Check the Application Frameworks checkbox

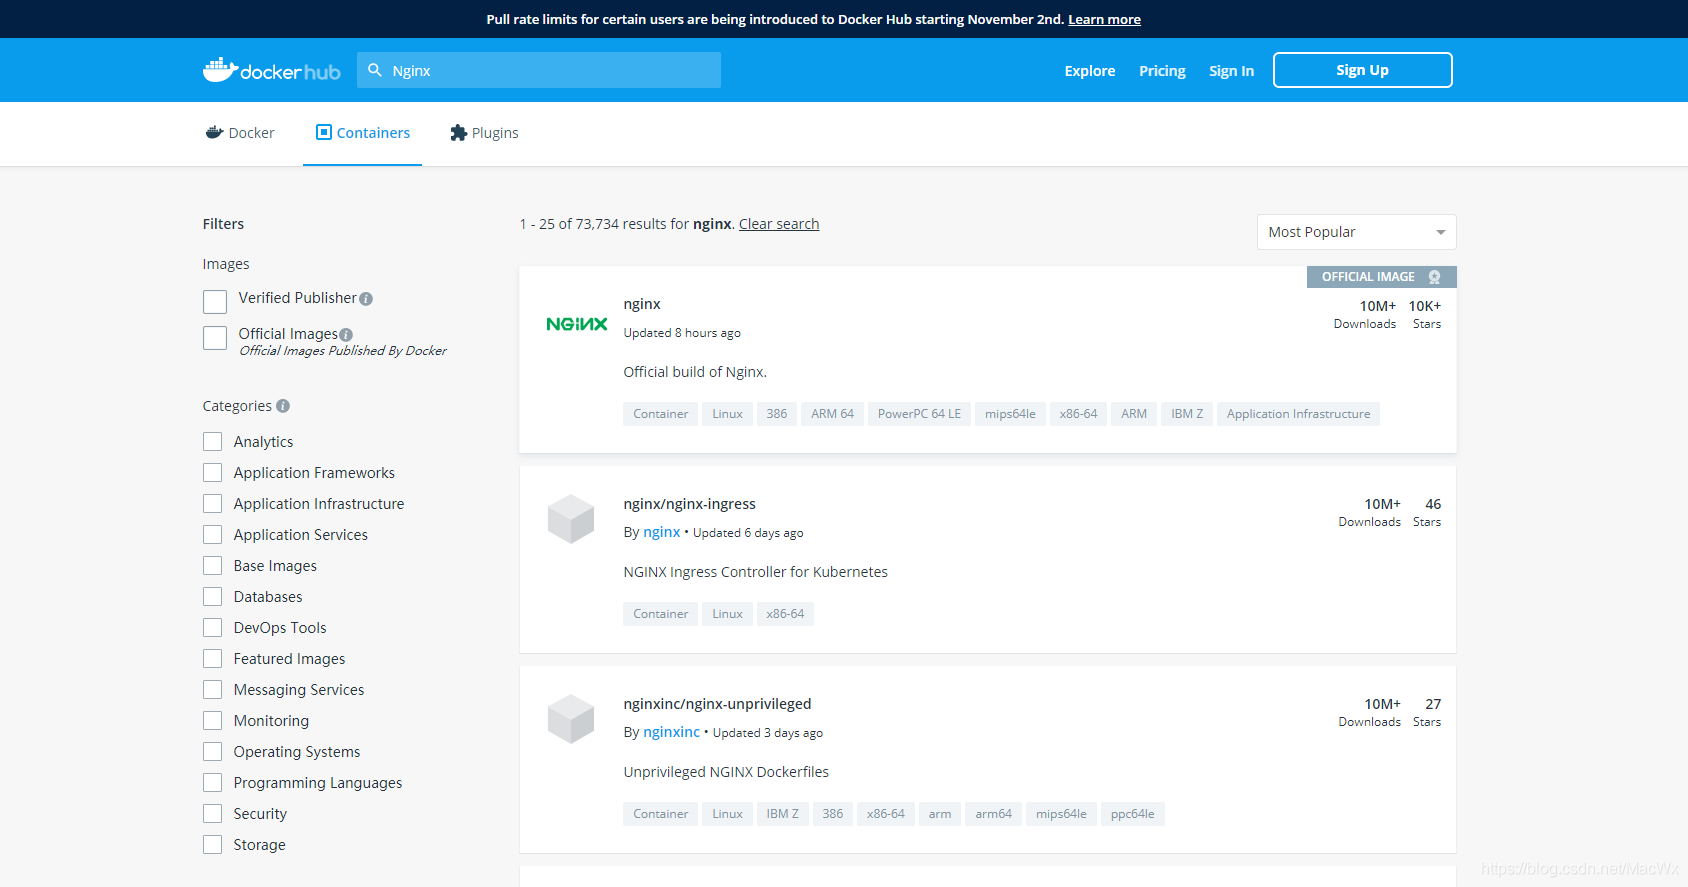tap(213, 473)
